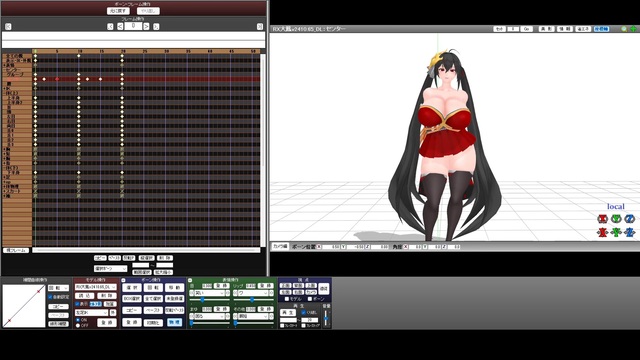The image size is (640, 360).
Task: Open the model selection dropdown
Action: (x=96, y=287)
